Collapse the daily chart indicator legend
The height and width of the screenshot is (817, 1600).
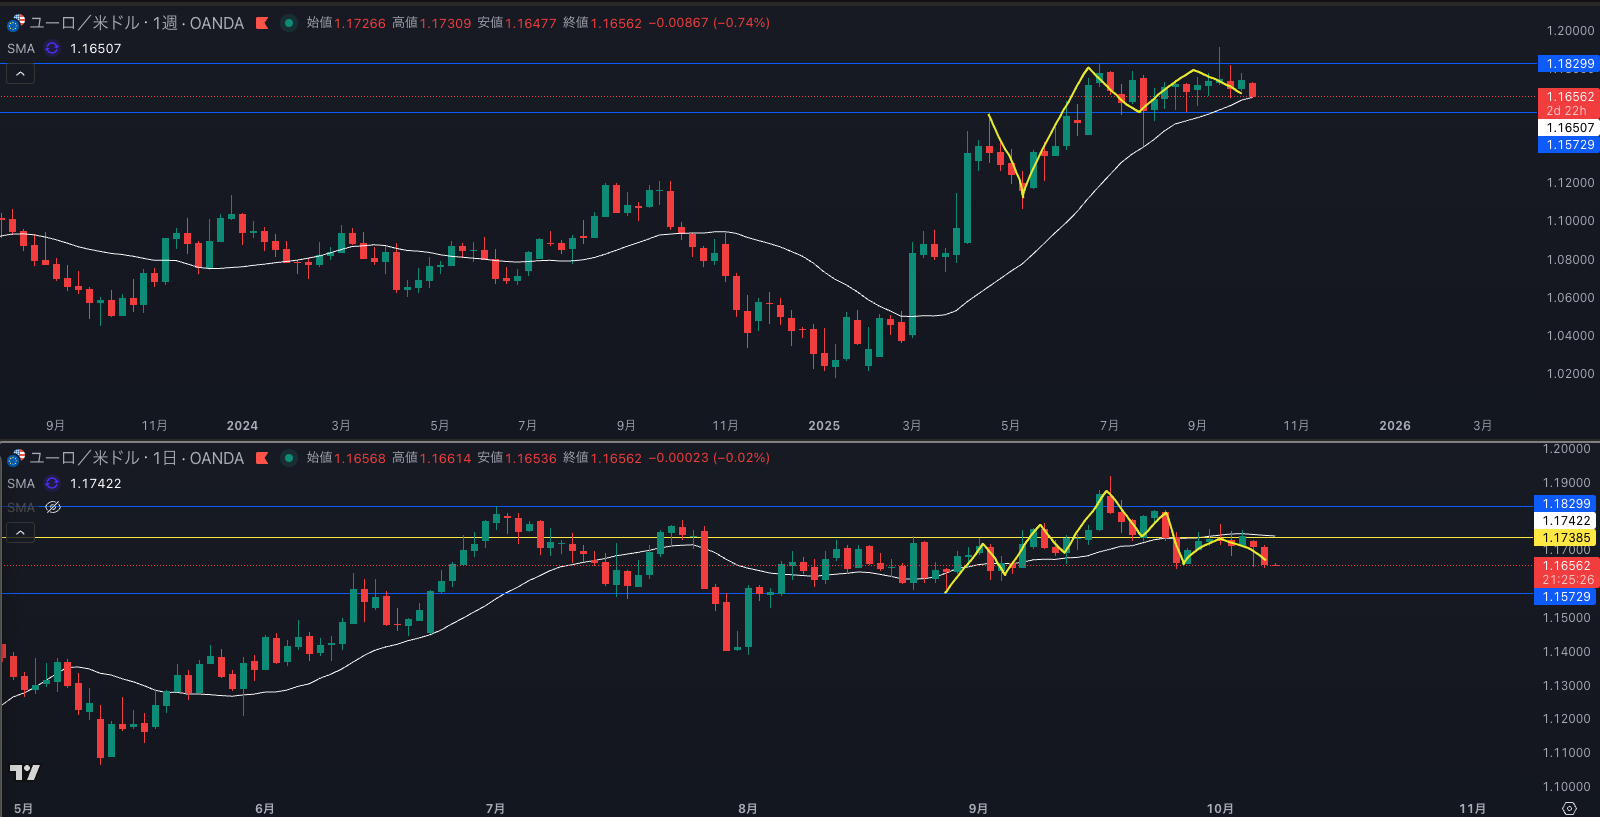(x=20, y=533)
